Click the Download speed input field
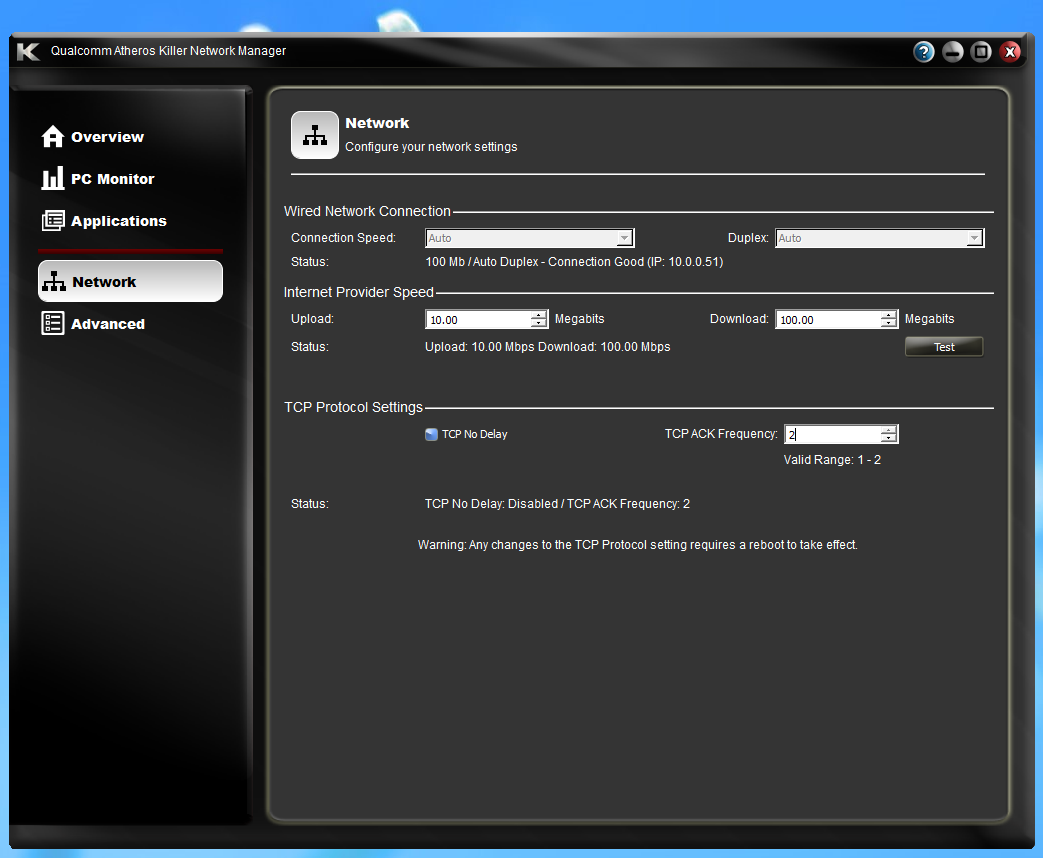Screen dimensions: 1043x858 tap(827, 320)
